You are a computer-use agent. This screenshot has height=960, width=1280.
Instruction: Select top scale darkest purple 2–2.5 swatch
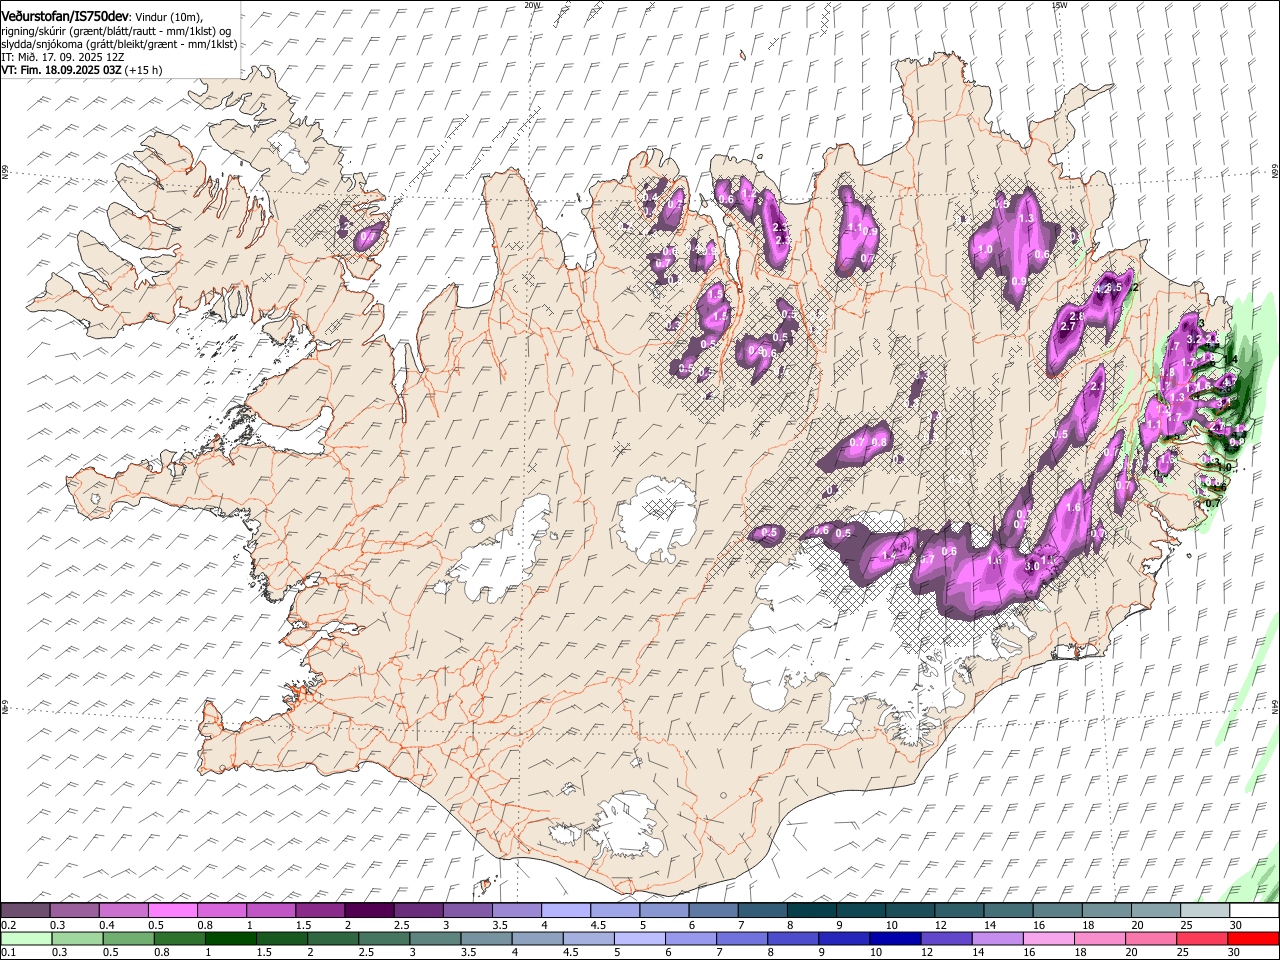(370, 911)
